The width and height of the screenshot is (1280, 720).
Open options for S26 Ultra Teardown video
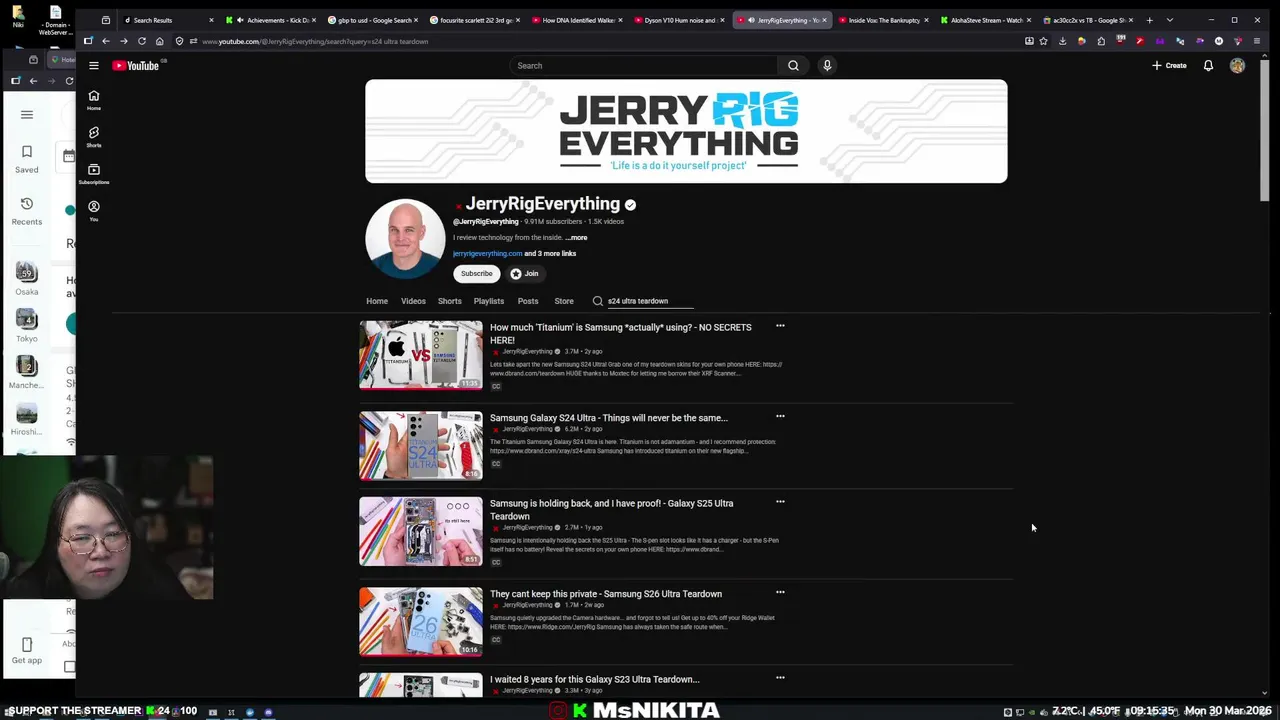tap(780, 592)
